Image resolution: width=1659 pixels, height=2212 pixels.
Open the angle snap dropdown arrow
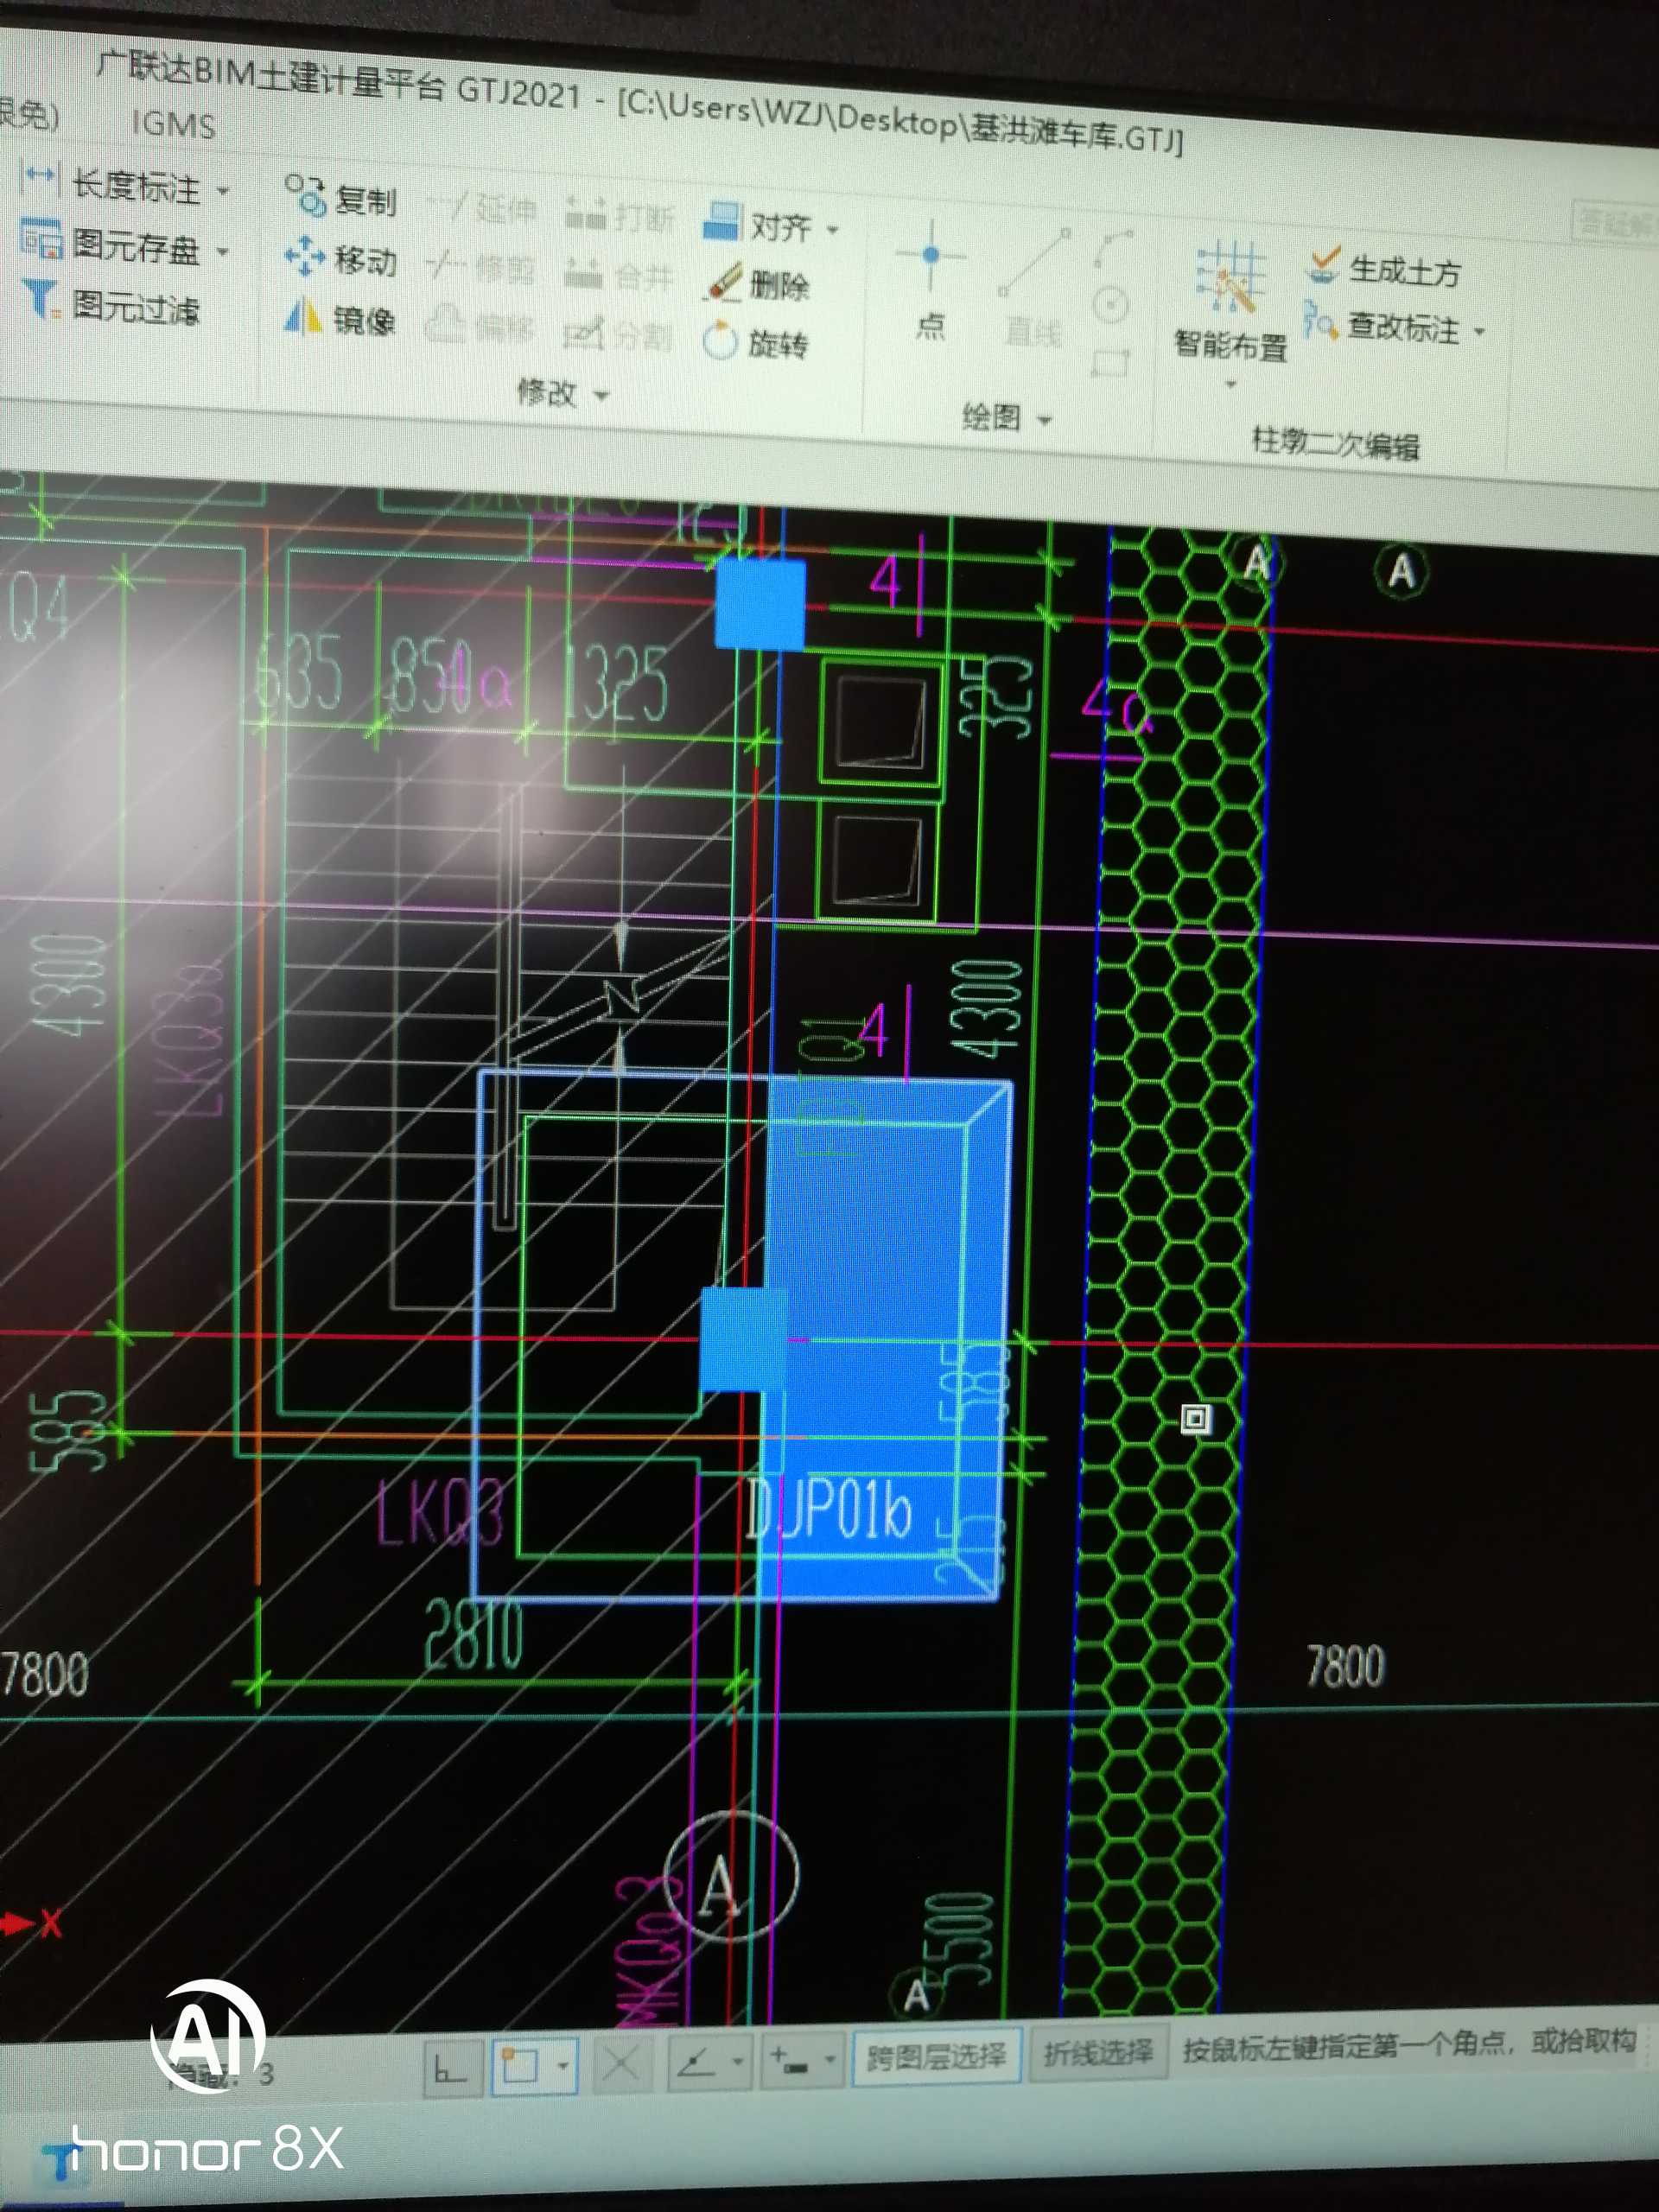point(738,2061)
